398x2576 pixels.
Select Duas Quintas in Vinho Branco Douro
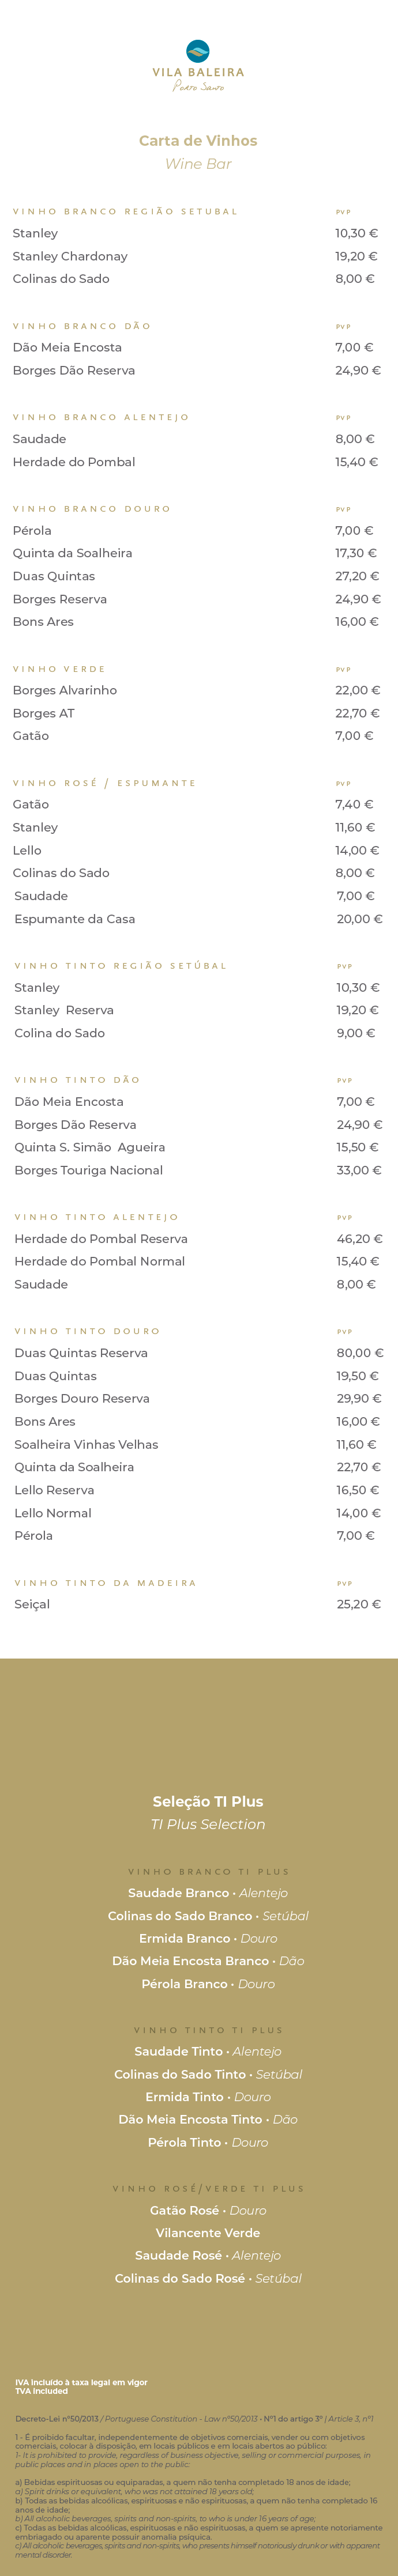pyautogui.click(x=54, y=577)
